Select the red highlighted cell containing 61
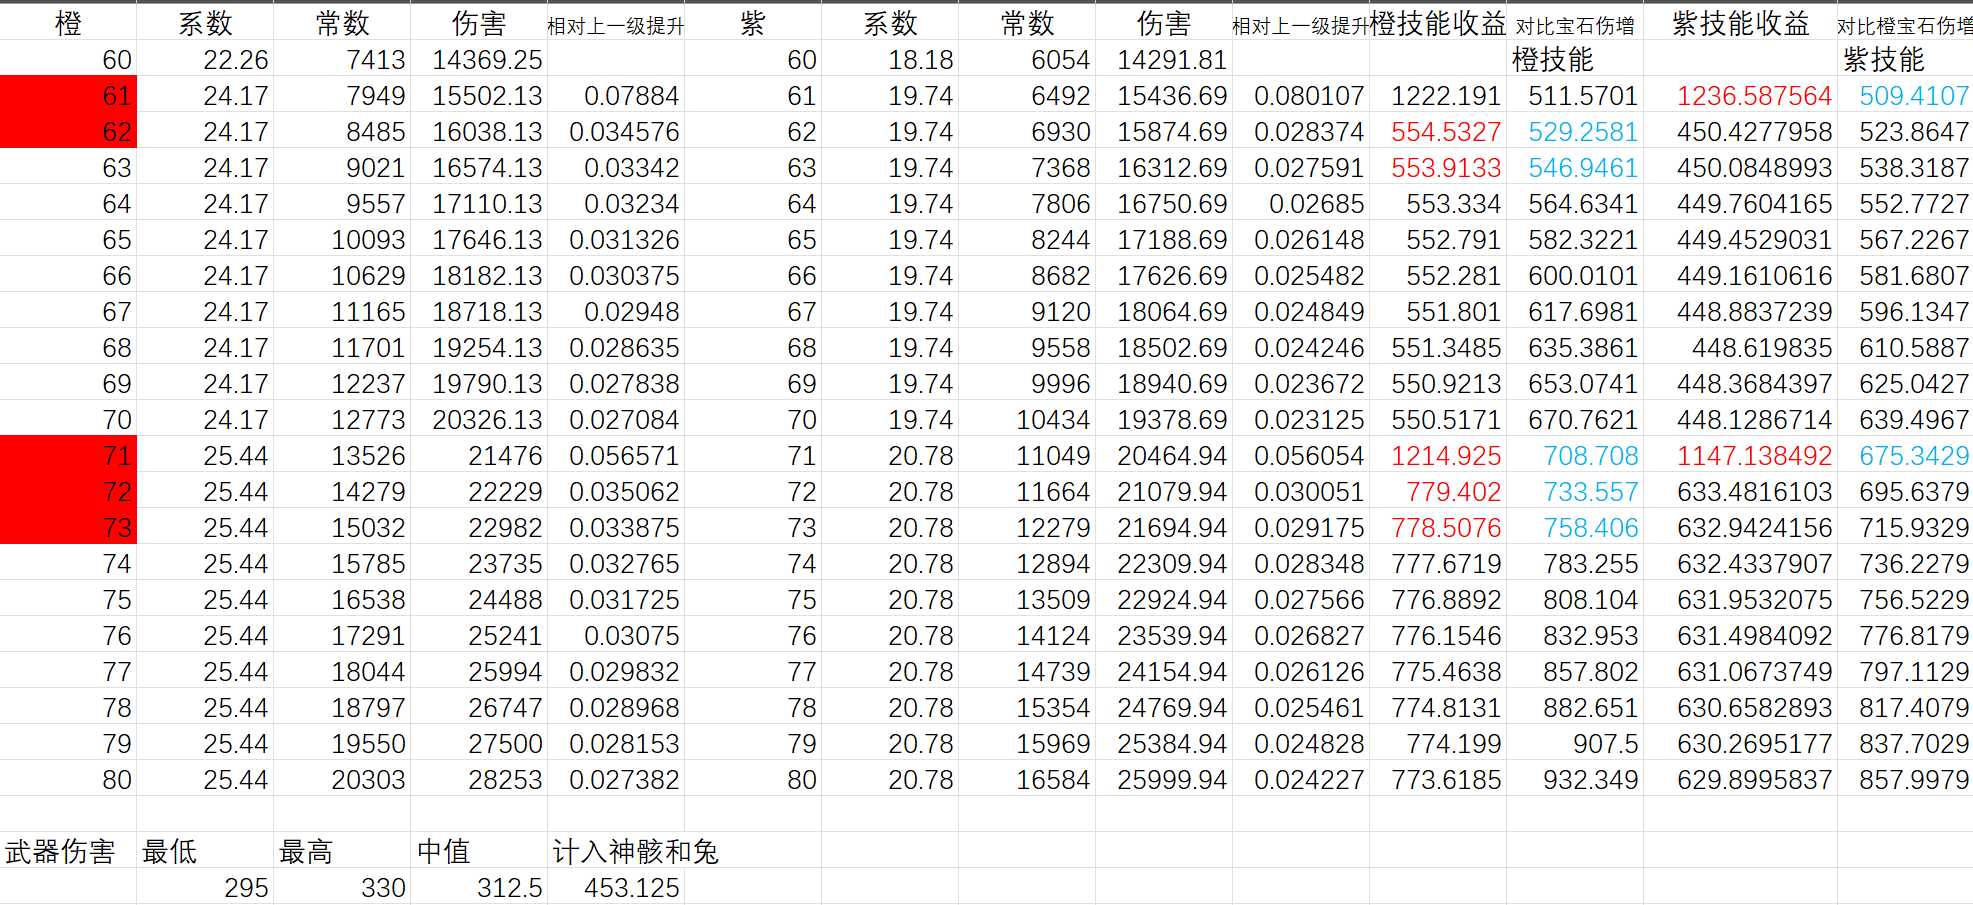Image resolution: width=1973 pixels, height=905 pixels. (x=68, y=96)
